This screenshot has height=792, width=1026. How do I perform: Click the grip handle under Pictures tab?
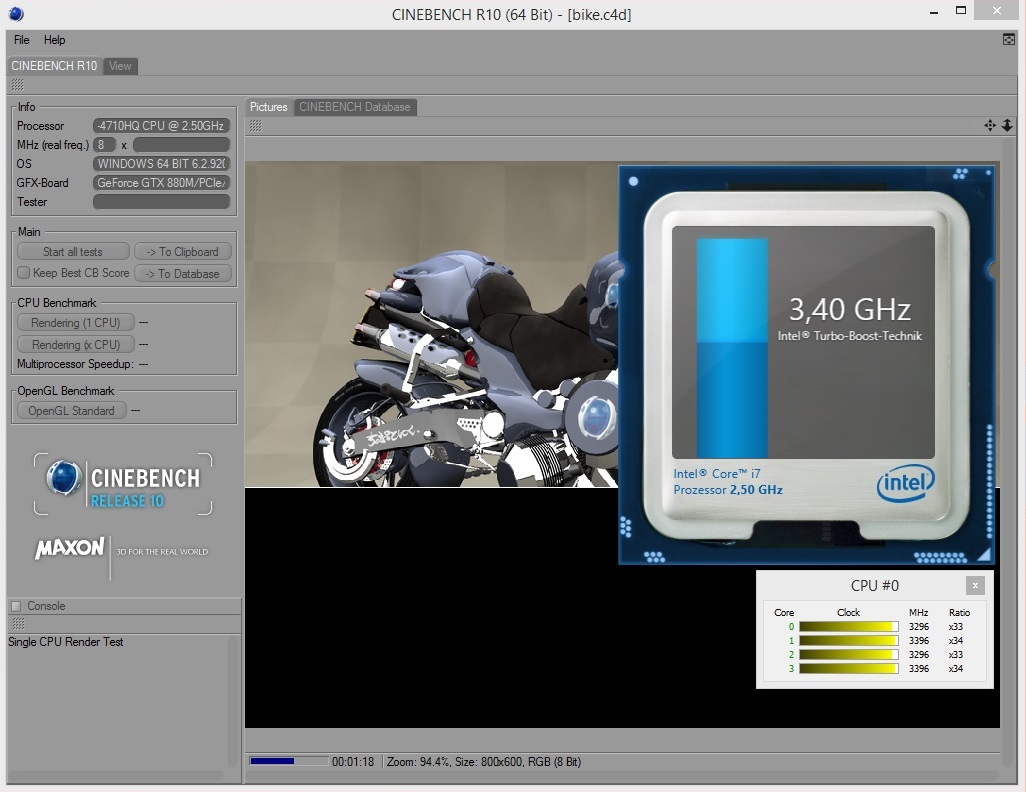(x=255, y=126)
